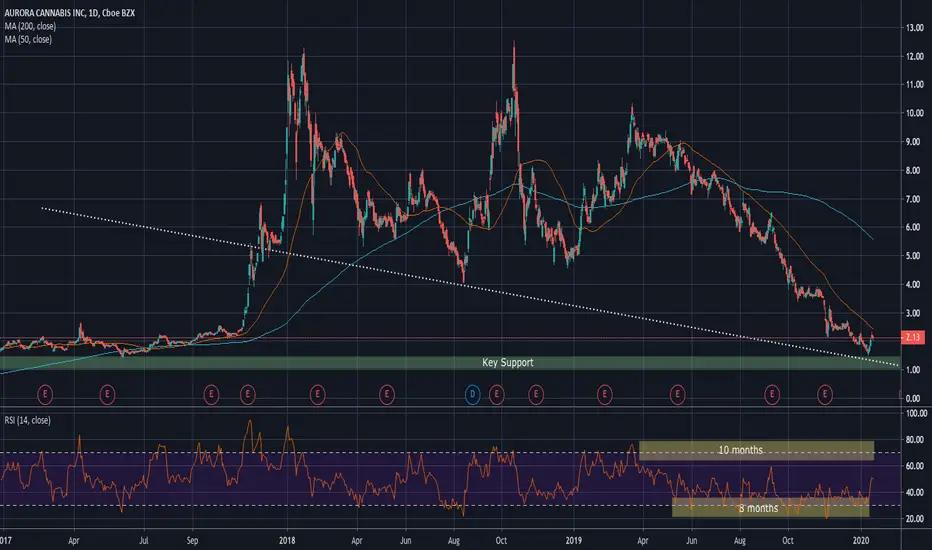Click the 2020 label on the time axis

pyautogui.click(x=861, y=540)
